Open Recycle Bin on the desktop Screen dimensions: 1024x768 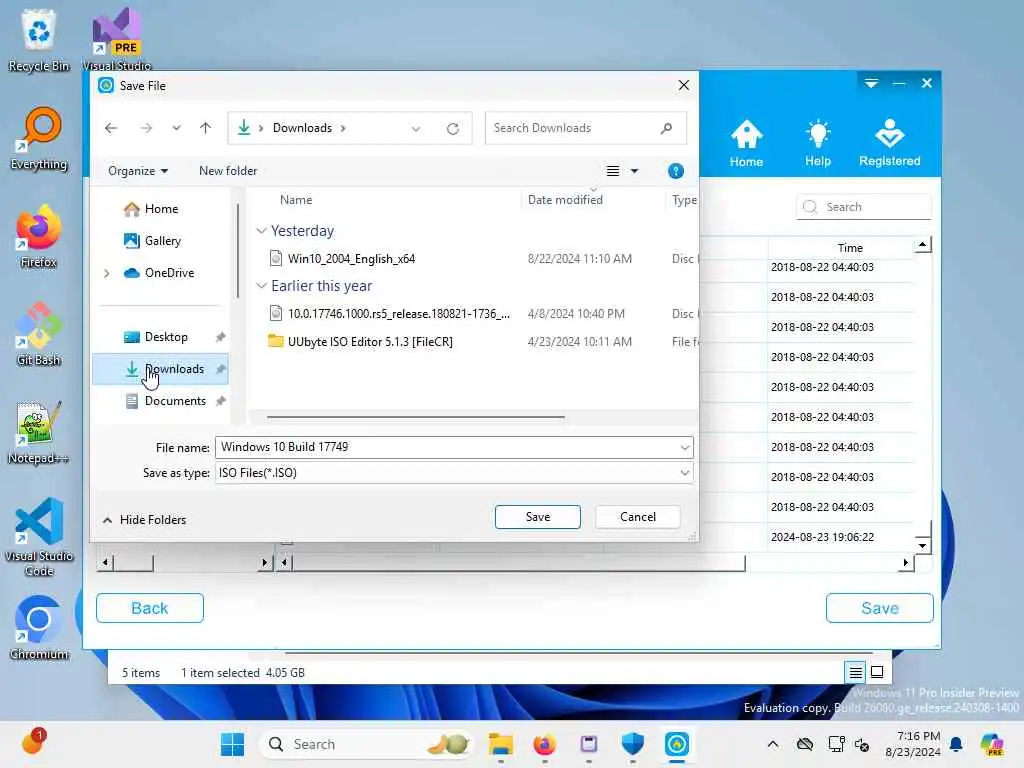click(39, 40)
